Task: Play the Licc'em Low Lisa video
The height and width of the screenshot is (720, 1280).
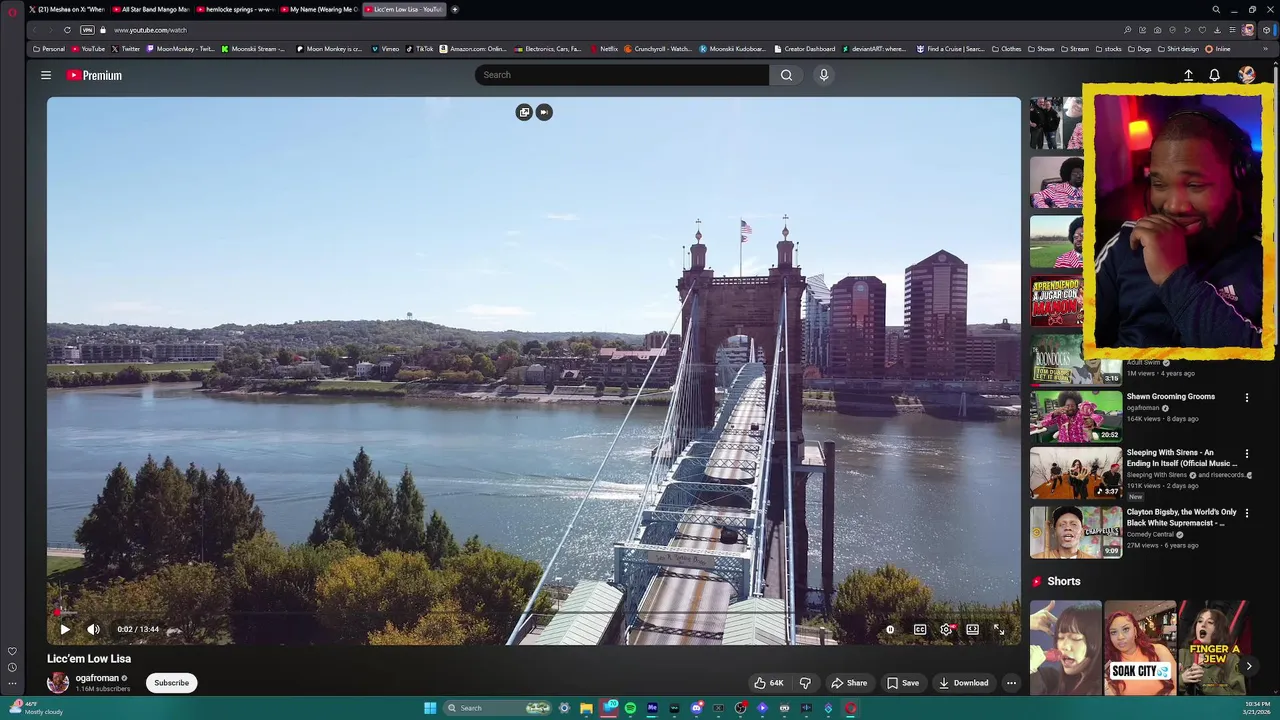Action: (x=65, y=629)
